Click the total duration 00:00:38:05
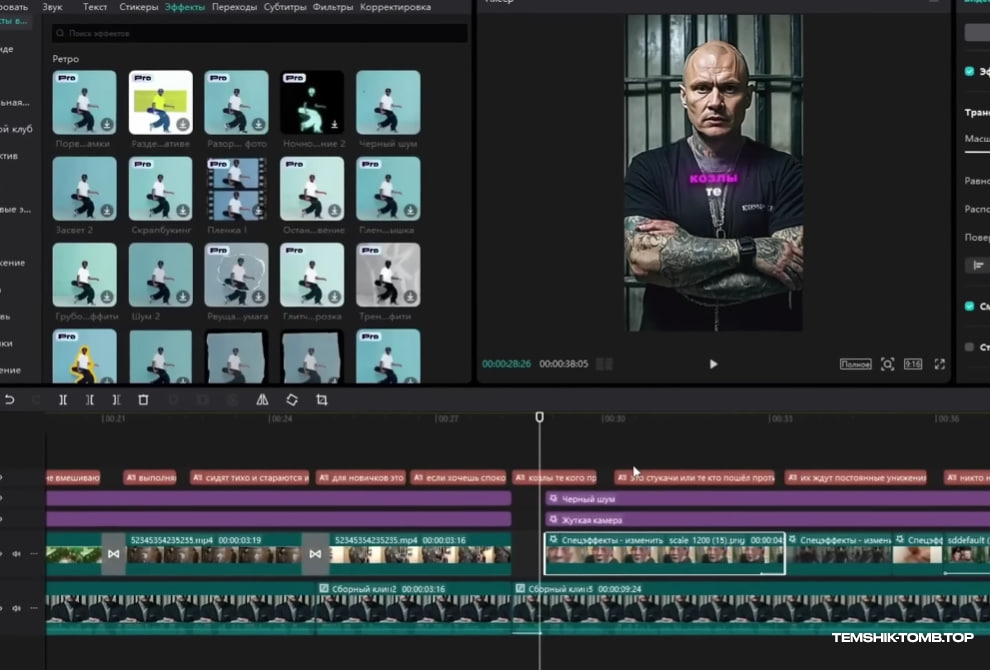The height and width of the screenshot is (670, 990). point(563,364)
